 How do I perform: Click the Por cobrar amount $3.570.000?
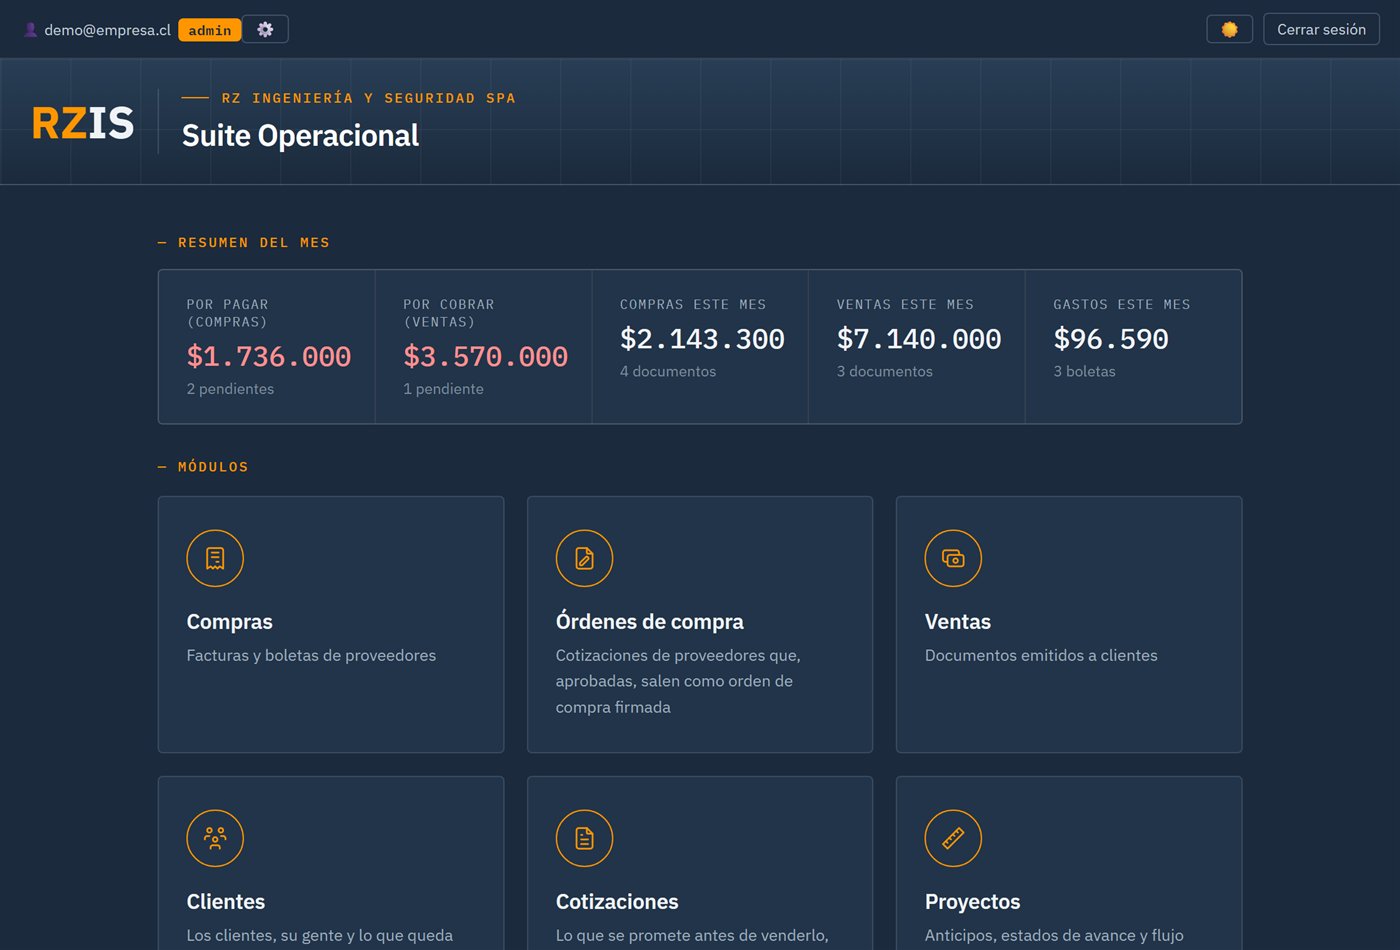tap(485, 356)
